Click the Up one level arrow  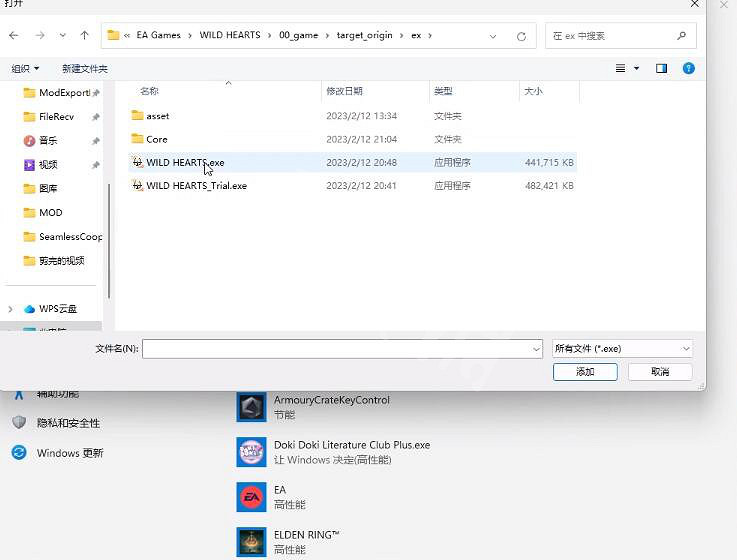click(85, 36)
